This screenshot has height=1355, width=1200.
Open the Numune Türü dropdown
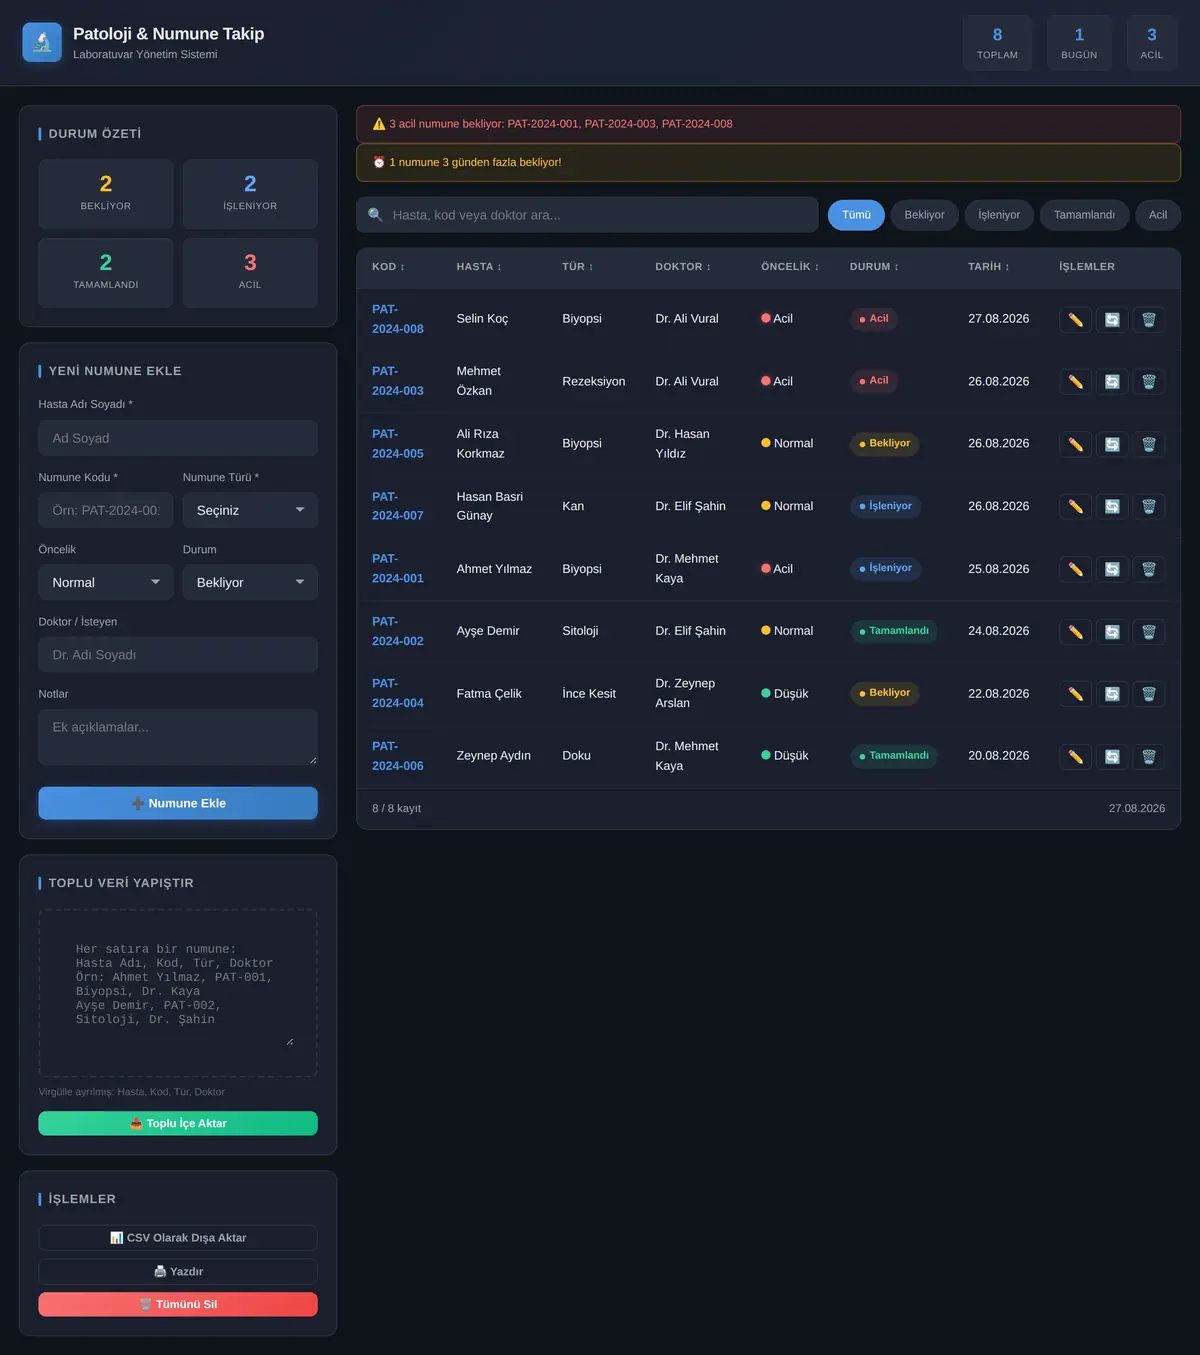(250, 510)
